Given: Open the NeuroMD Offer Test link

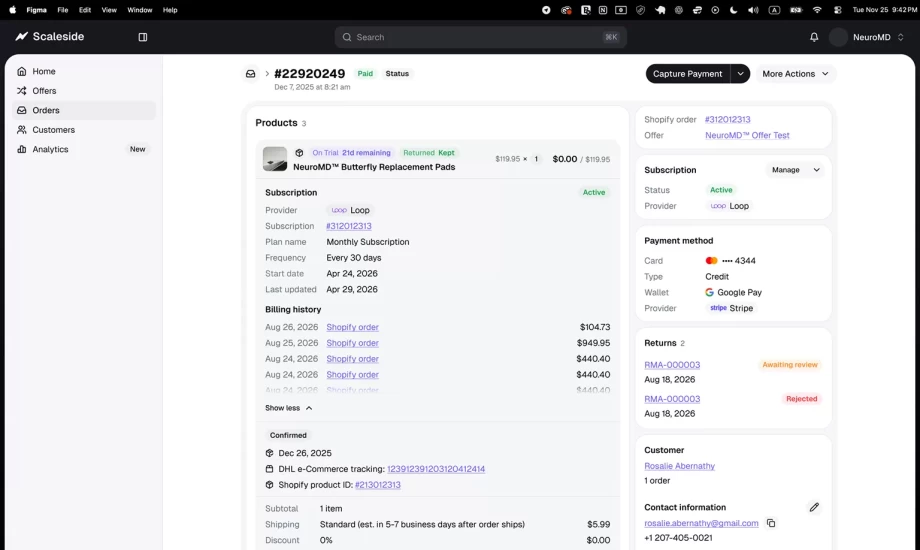Looking at the screenshot, I should pyautogui.click(x=747, y=135).
